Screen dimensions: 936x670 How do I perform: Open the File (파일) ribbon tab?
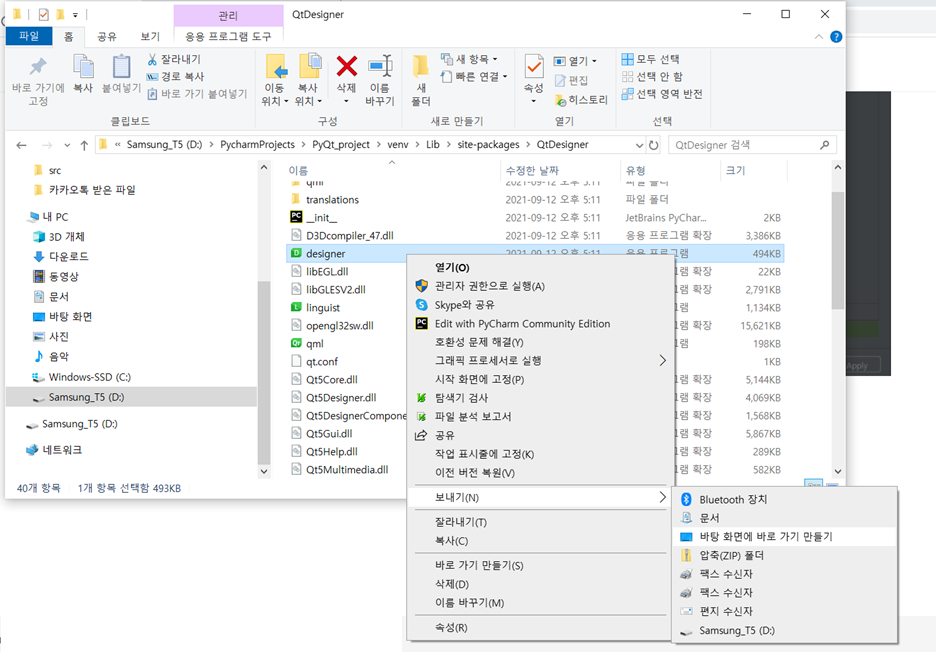click(x=29, y=36)
